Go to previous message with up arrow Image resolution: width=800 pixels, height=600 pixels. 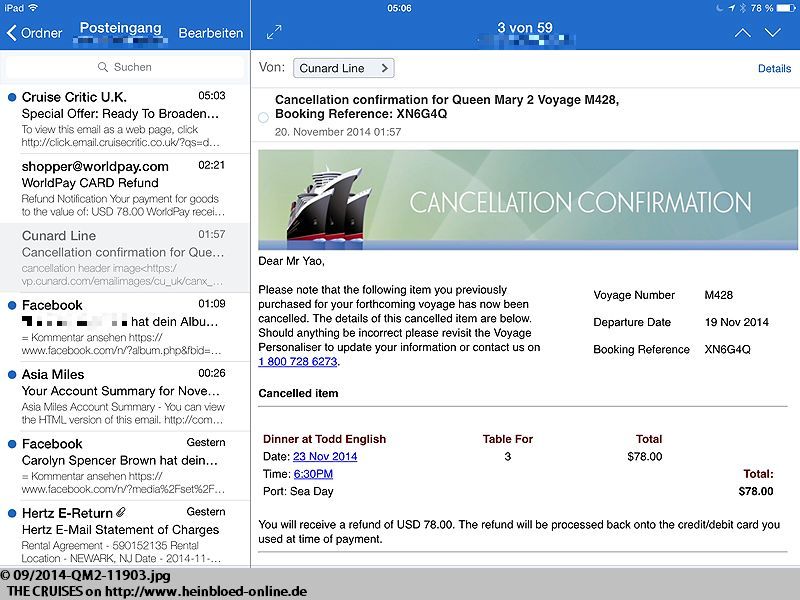coord(742,33)
